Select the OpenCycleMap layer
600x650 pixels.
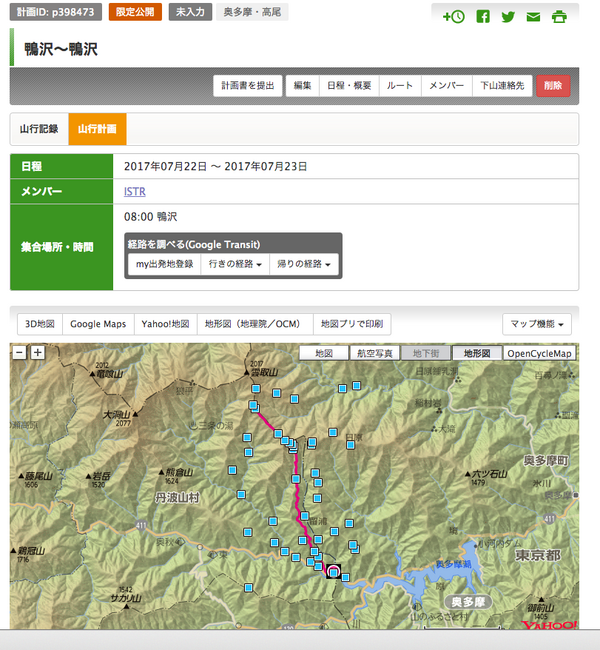click(x=539, y=353)
